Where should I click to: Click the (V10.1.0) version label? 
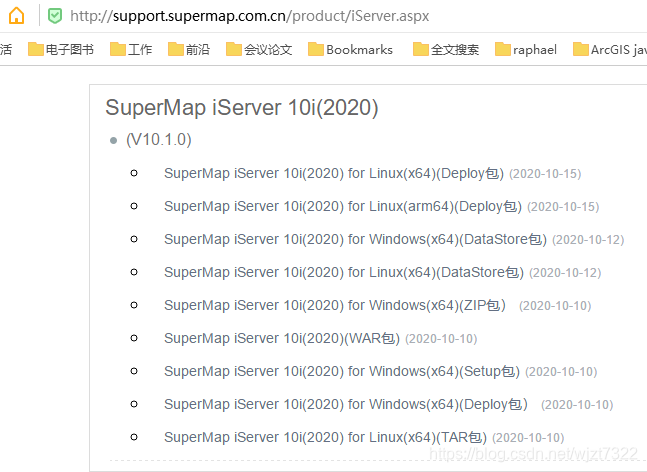click(159, 139)
